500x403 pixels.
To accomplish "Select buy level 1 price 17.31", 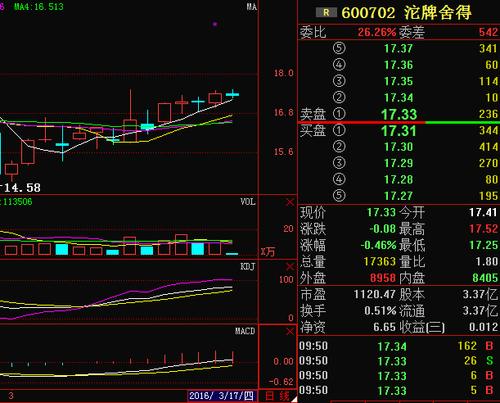I will [x=399, y=131].
